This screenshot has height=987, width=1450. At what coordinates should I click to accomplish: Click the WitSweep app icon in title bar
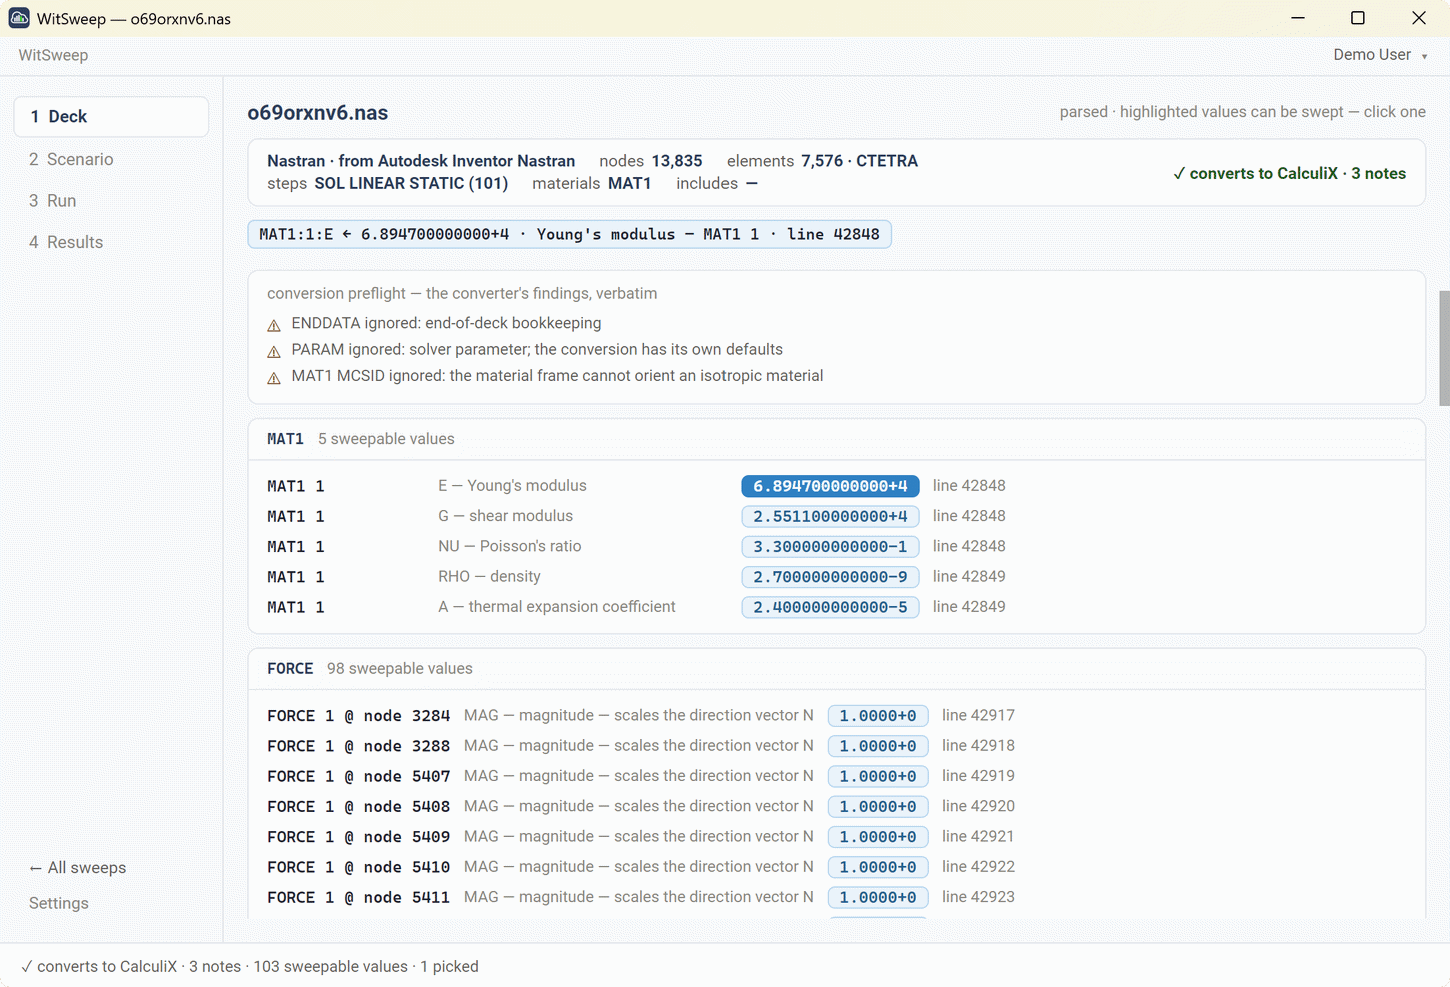click(19, 18)
